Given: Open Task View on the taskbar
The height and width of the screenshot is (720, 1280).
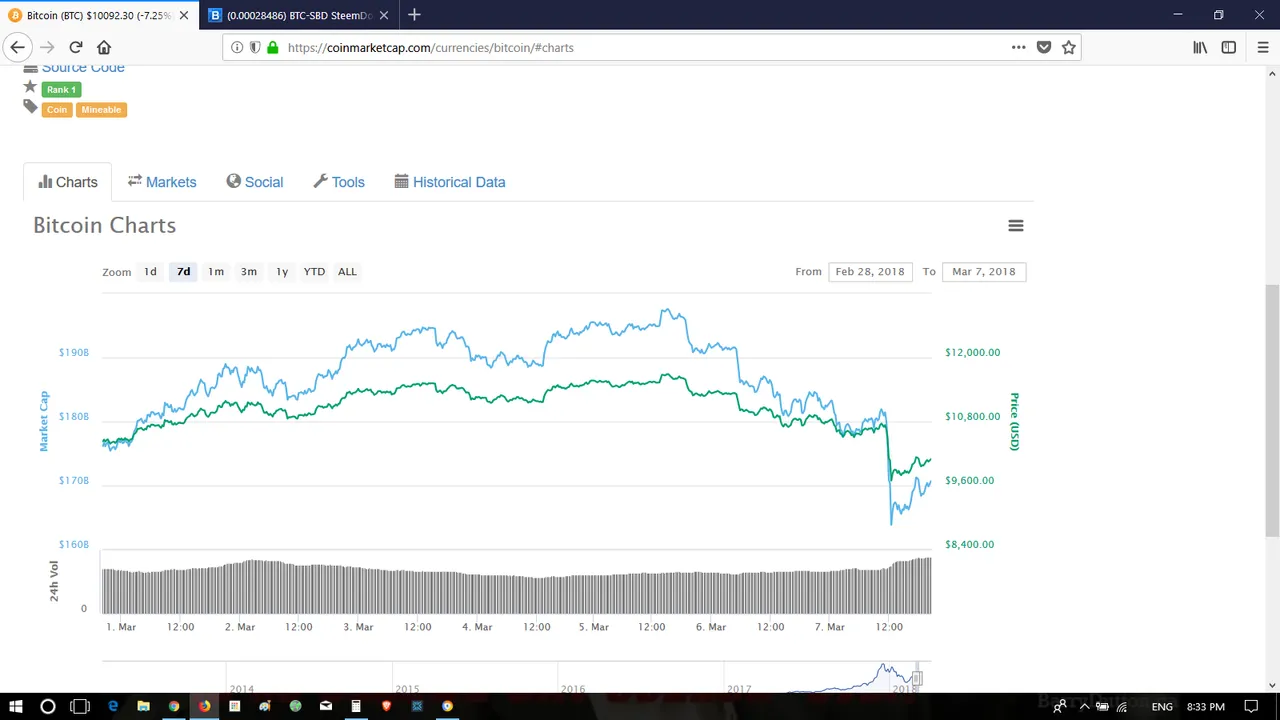Looking at the screenshot, I should coord(80,706).
